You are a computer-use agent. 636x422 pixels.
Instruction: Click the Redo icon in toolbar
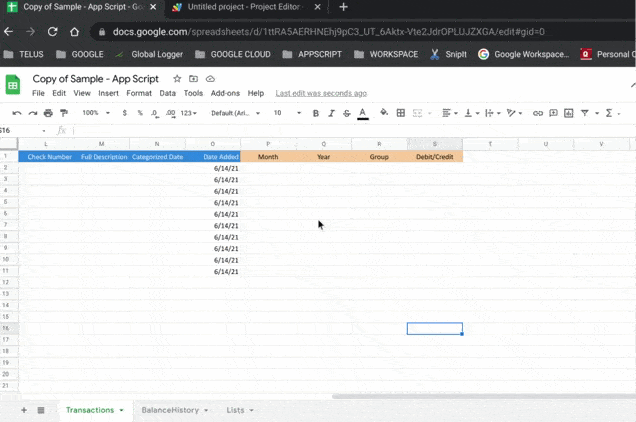tap(33, 113)
